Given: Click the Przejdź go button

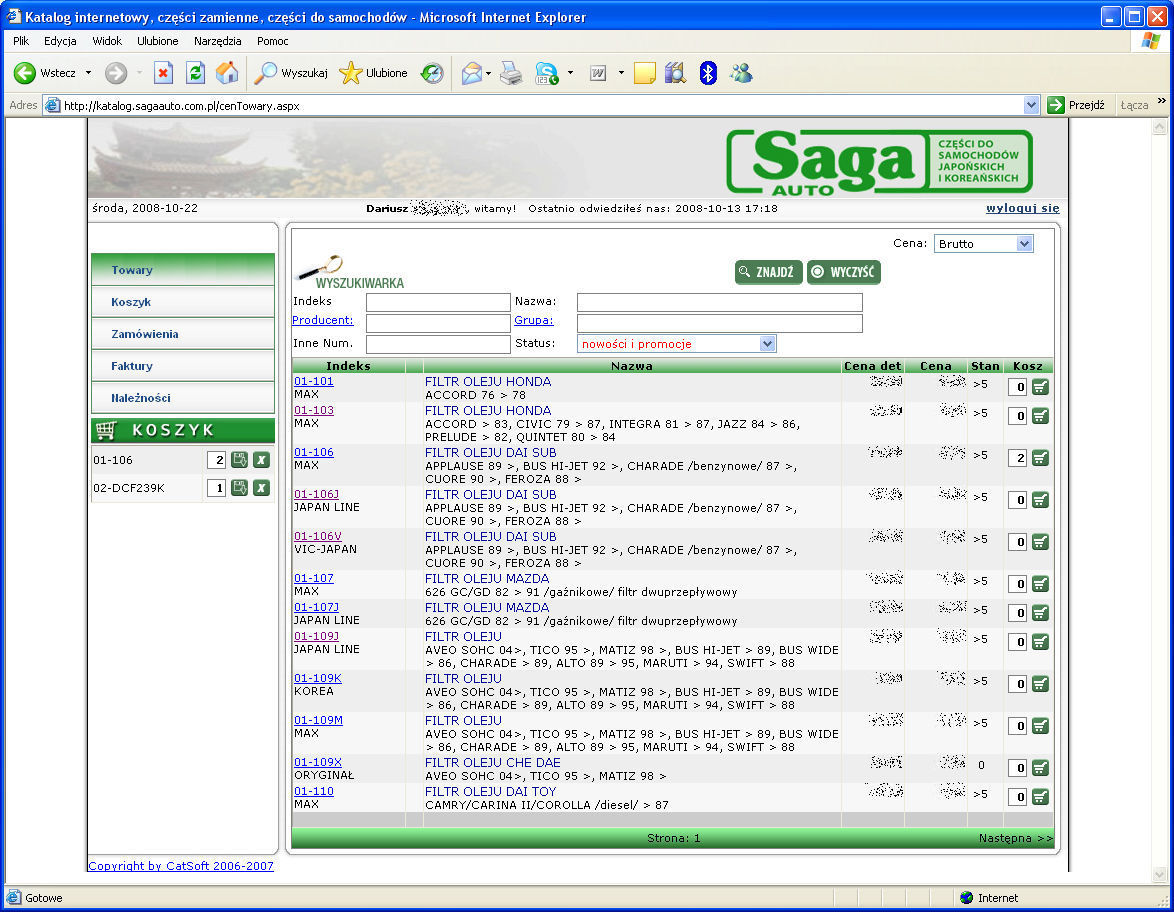Looking at the screenshot, I should (1077, 105).
